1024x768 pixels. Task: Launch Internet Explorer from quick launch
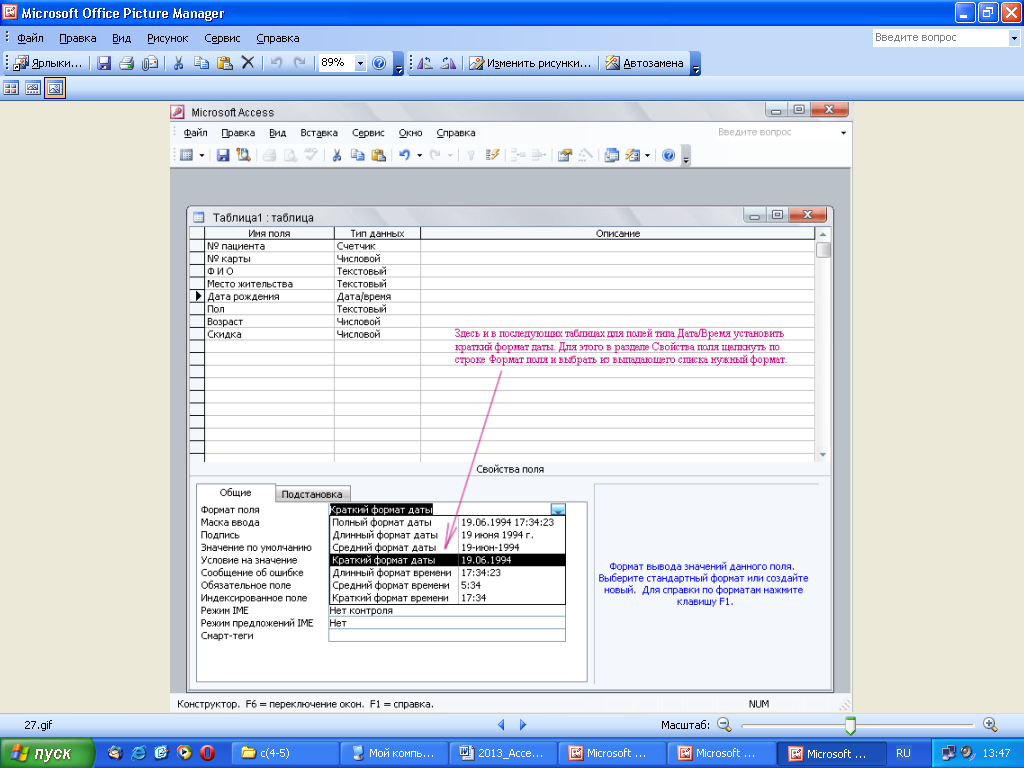click(x=138, y=753)
